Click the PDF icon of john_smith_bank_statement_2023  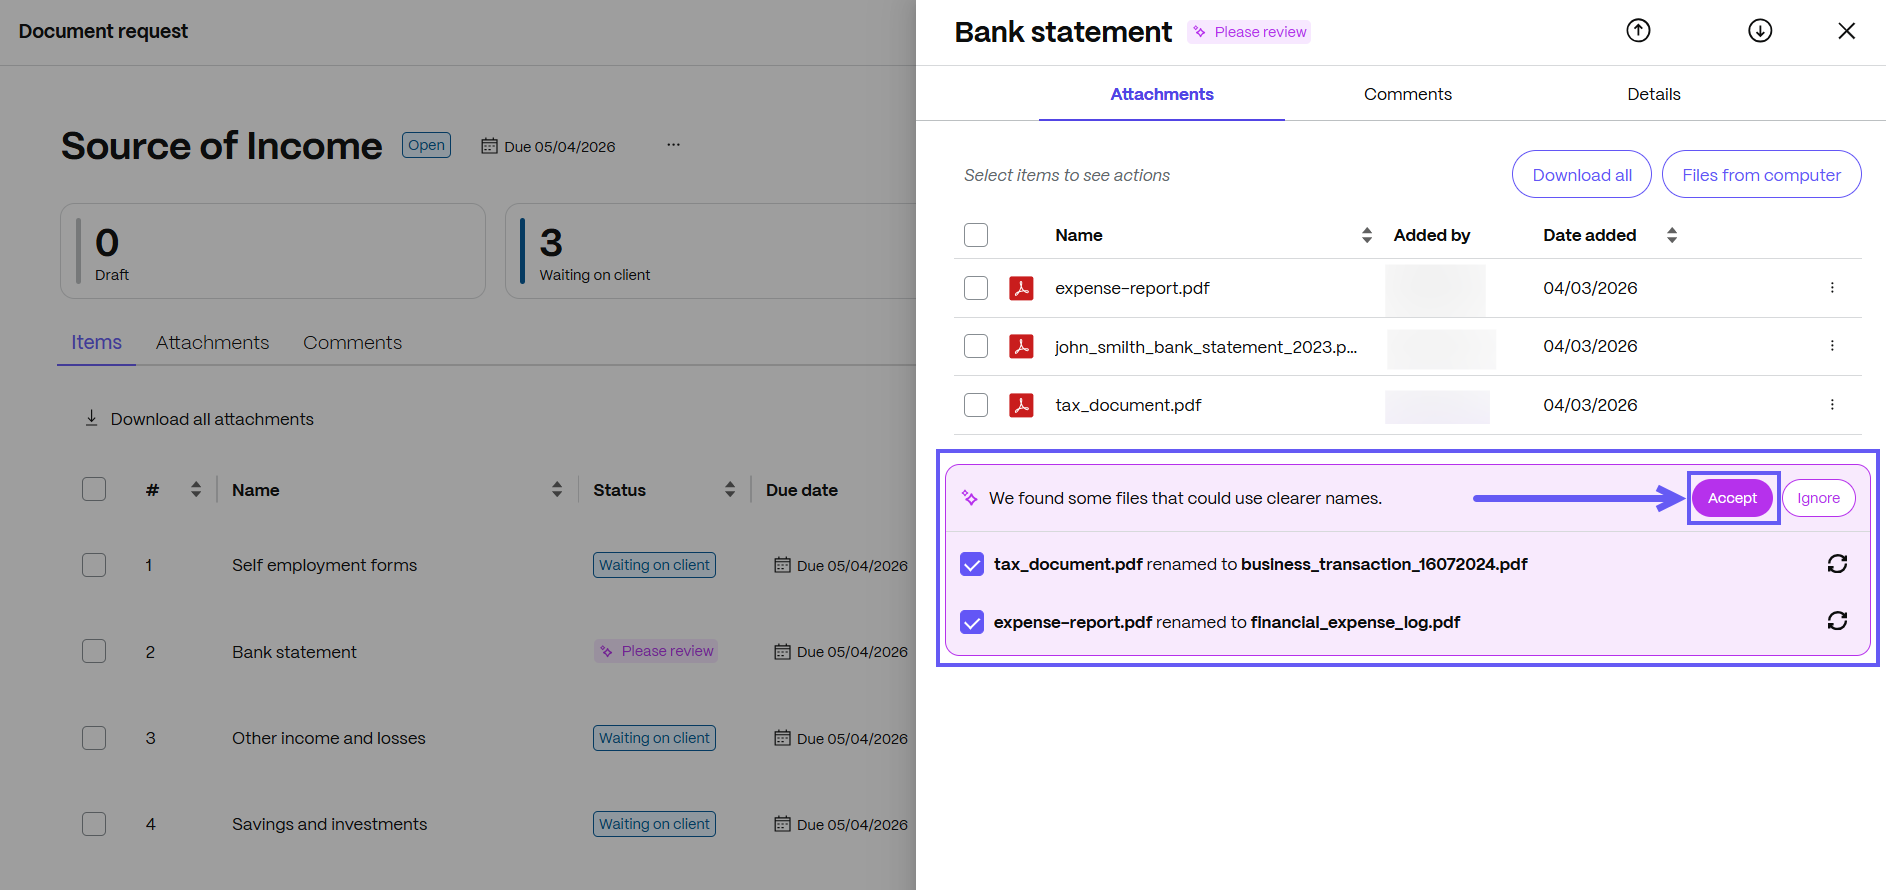pos(1021,346)
